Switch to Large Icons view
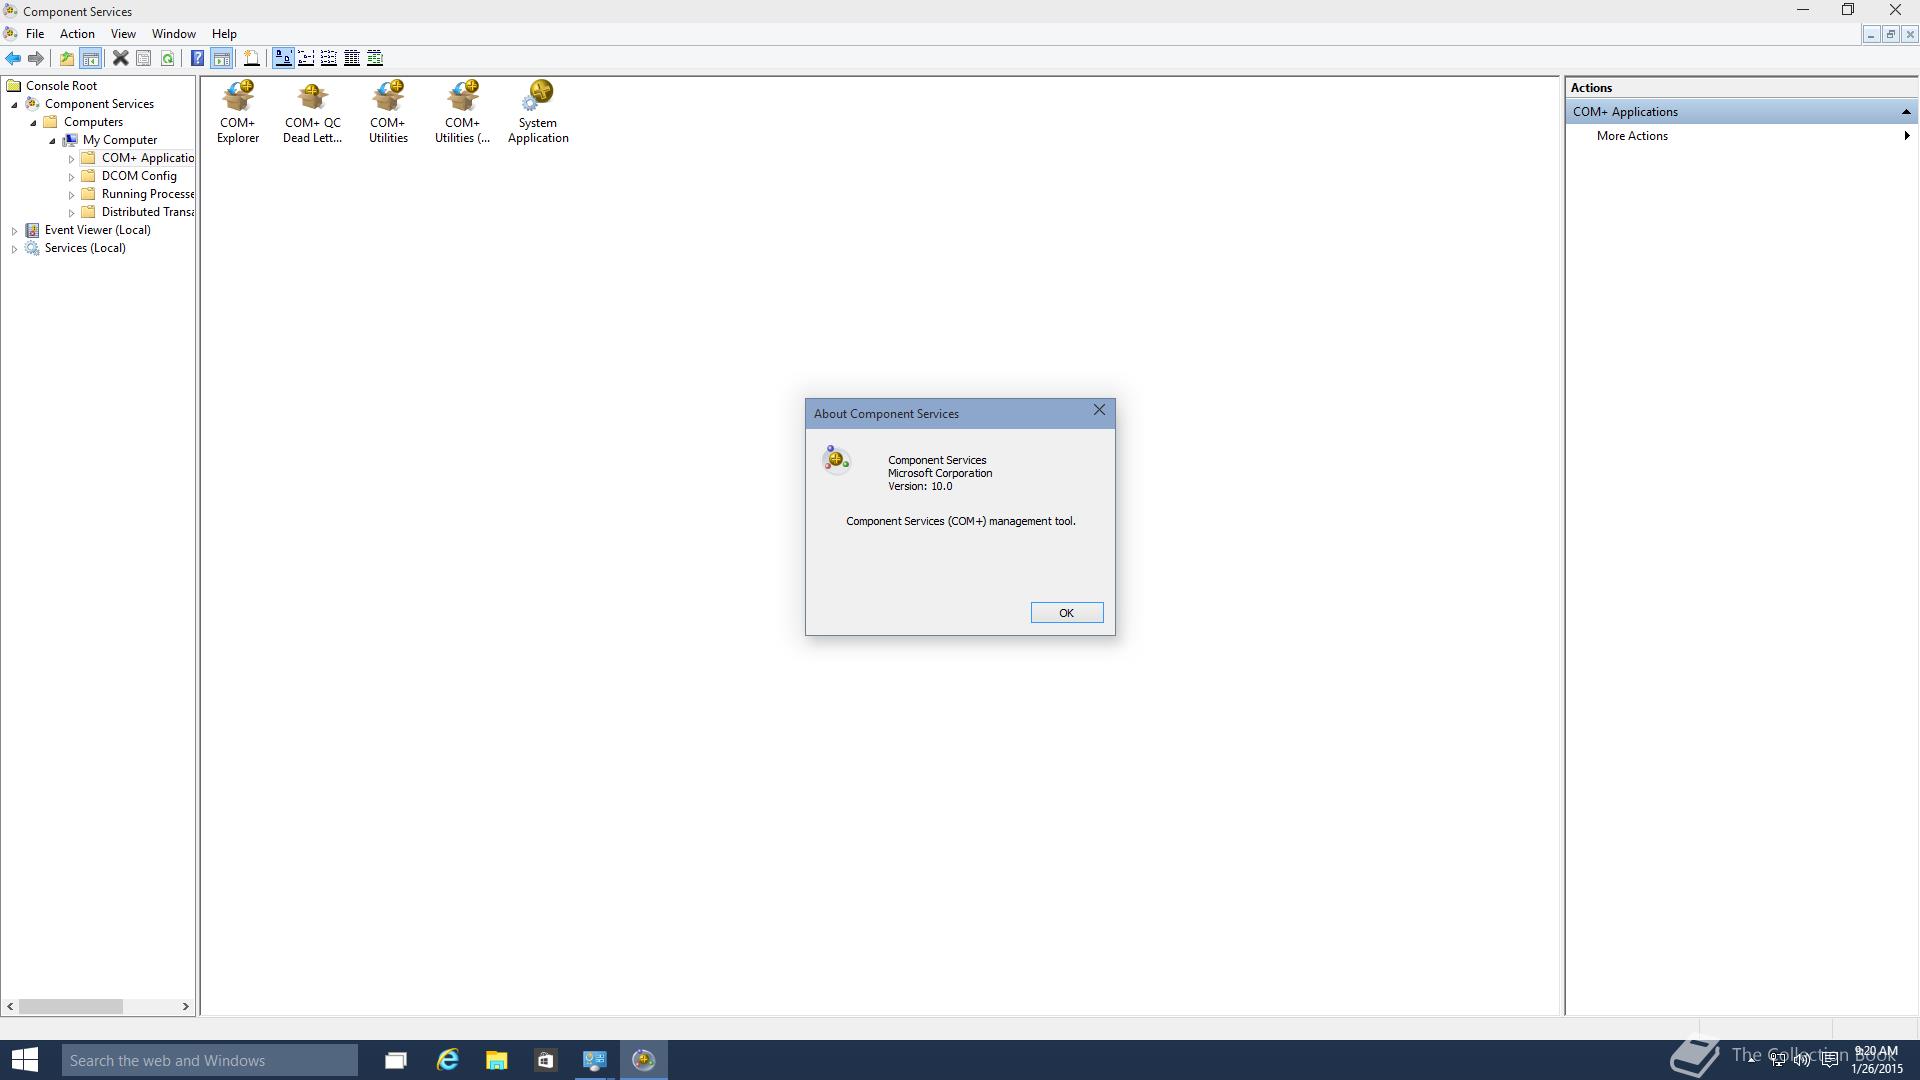 (x=283, y=58)
